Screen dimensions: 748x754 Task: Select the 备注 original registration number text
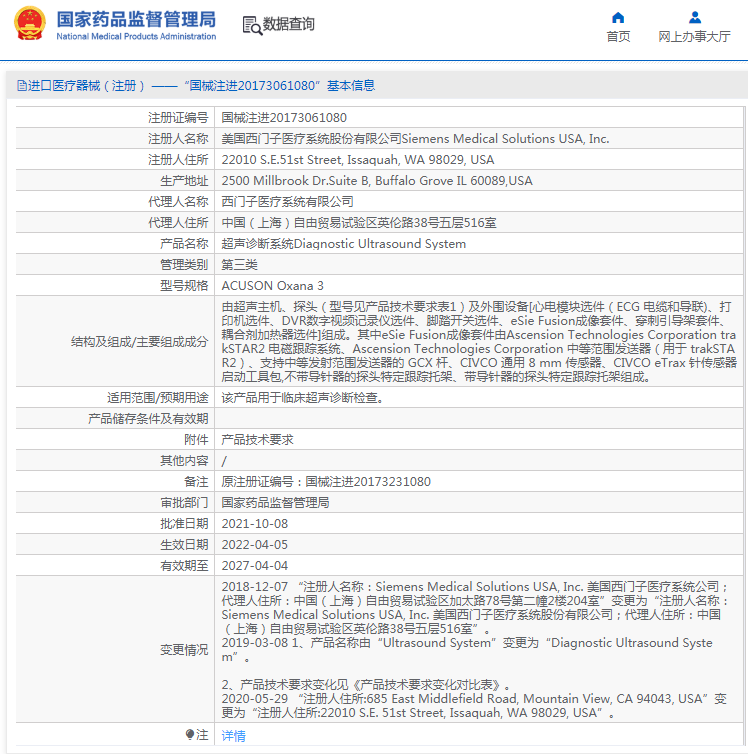click(x=325, y=481)
